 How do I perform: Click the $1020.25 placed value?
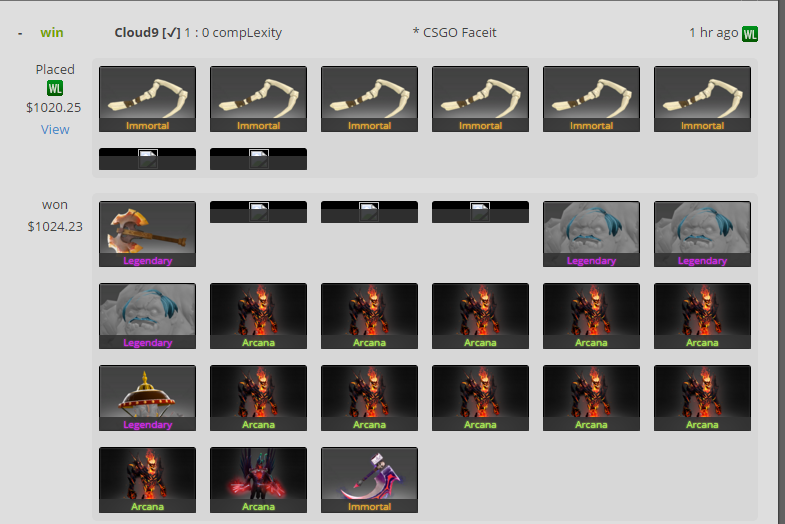(x=54, y=108)
